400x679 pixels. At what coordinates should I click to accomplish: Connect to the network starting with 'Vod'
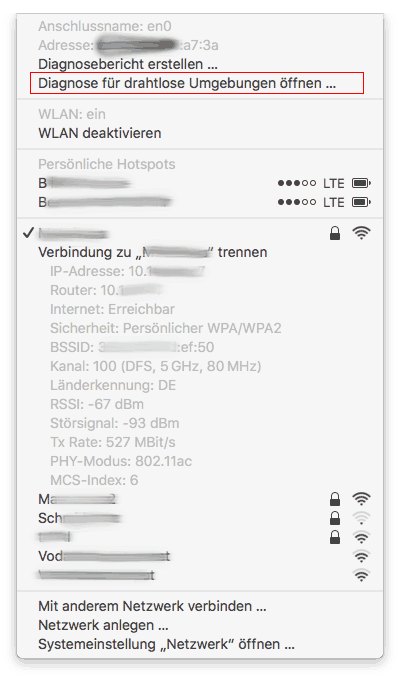(200, 556)
